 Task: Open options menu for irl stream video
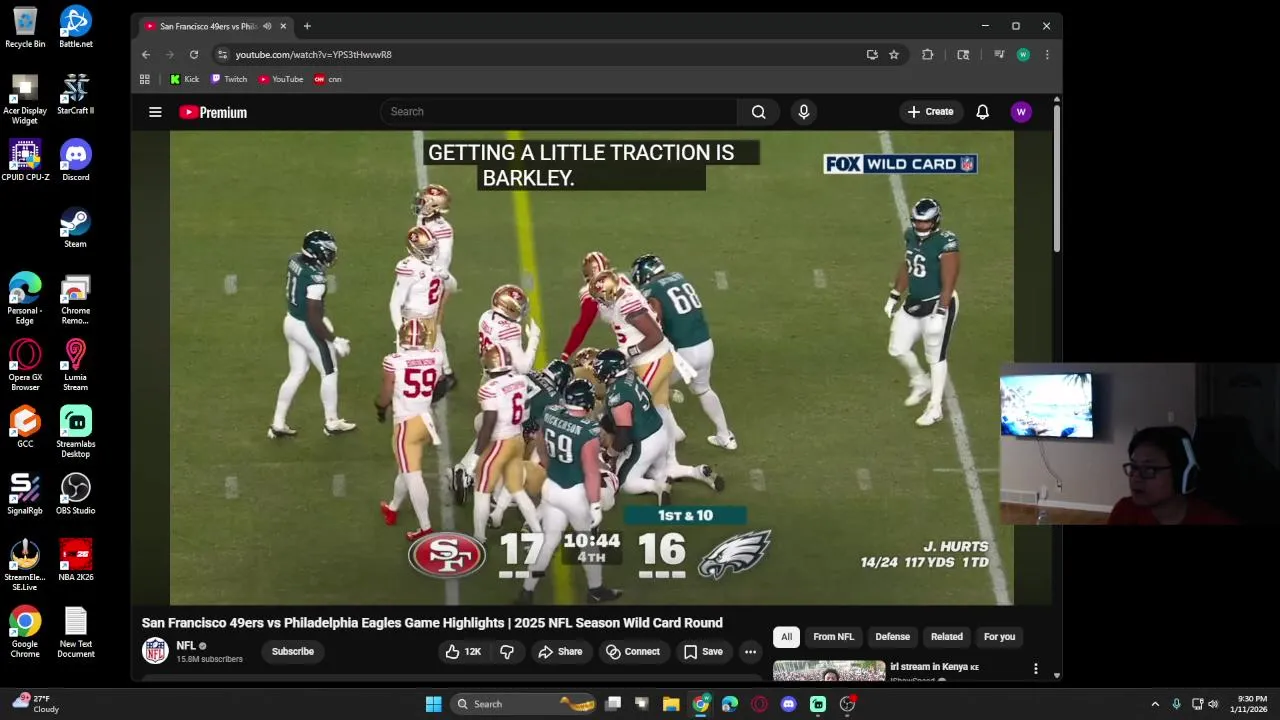[1035, 668]
